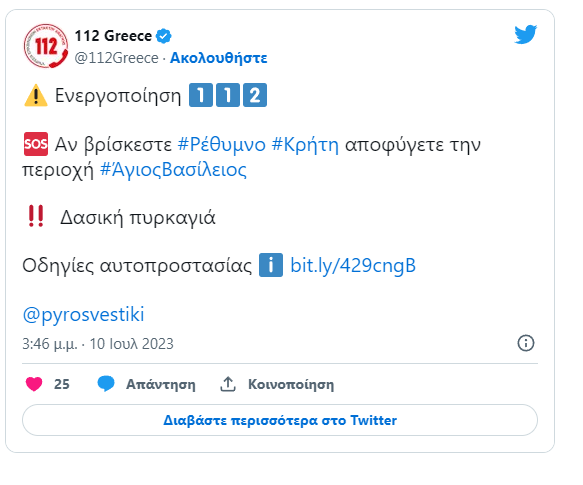Viewport: 583px width, 485px height.
Task: Click Διαβάστε περισσότερα στο Twitter button
Action: click(280, 420)
